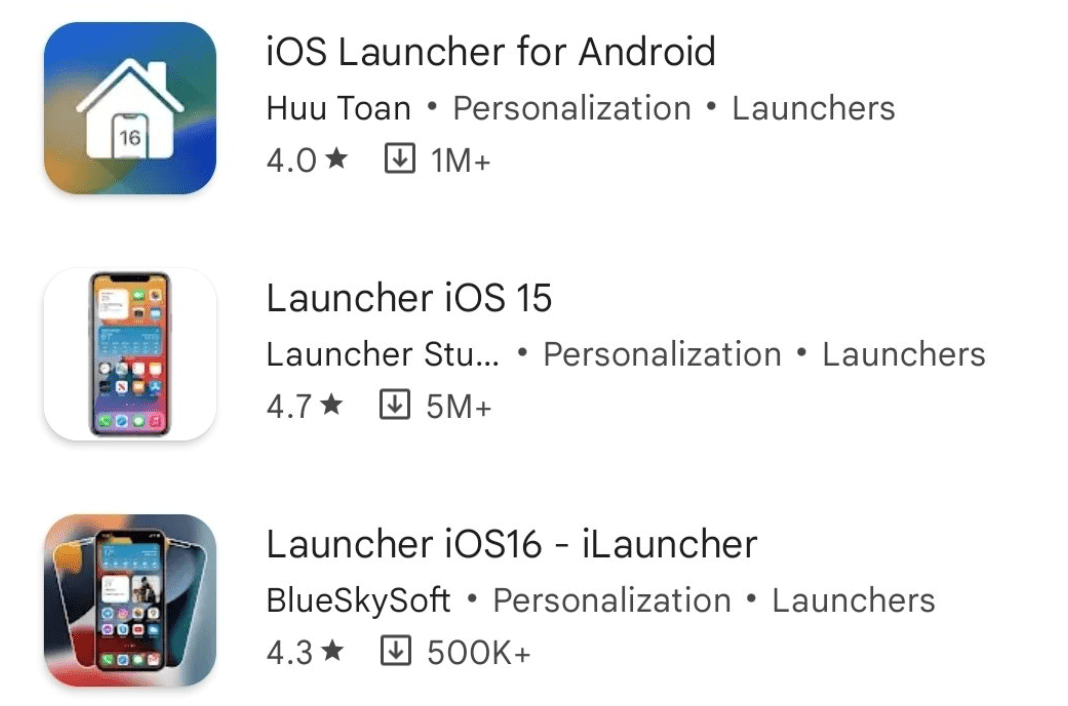Tap the Launcher iOS 15 phone icon
The image size is (1068, 706).
point(130,354)
